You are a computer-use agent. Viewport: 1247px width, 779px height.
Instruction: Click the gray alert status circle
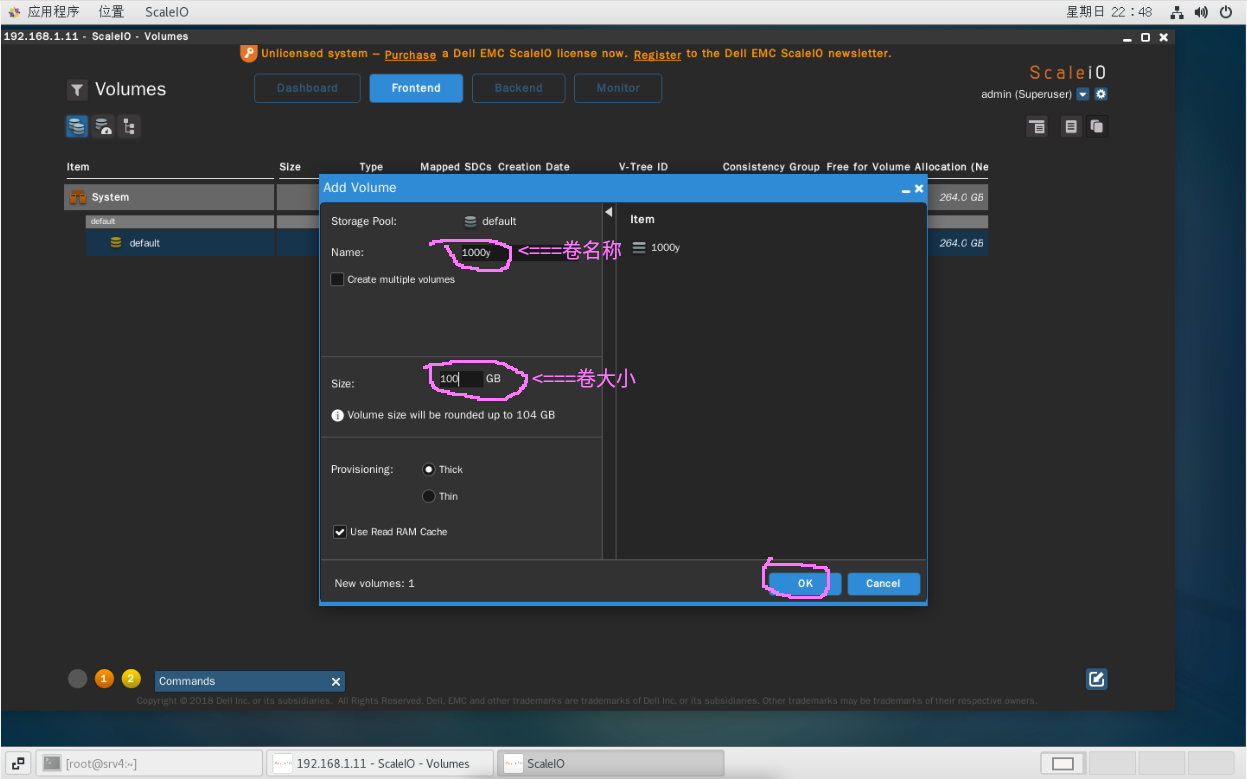coord(77,678)
